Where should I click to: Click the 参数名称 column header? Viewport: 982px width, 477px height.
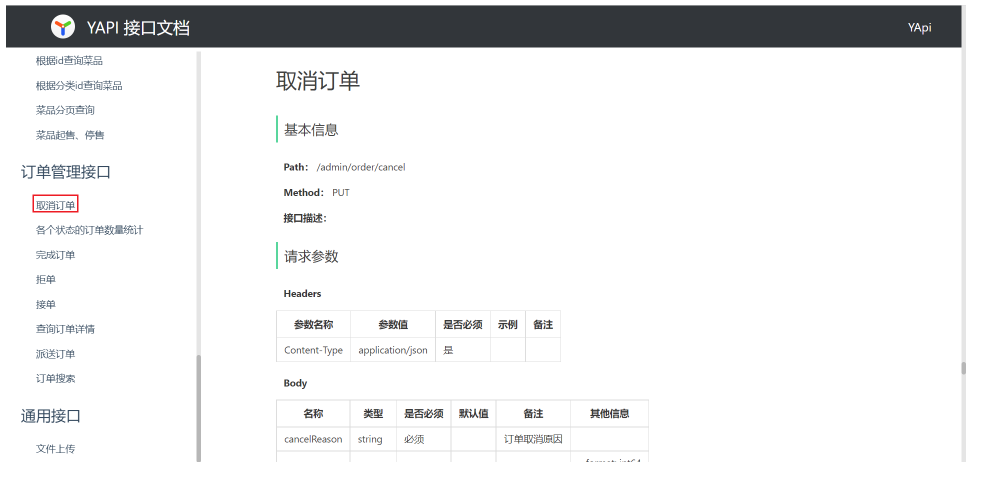coord(313,325)
